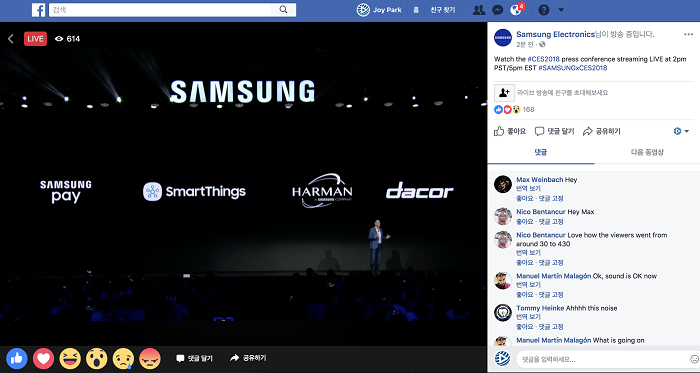Screen dimensions: 700x373
Task: Pin the 'Hey Max' comment
Action: click(x=551, y=221)
